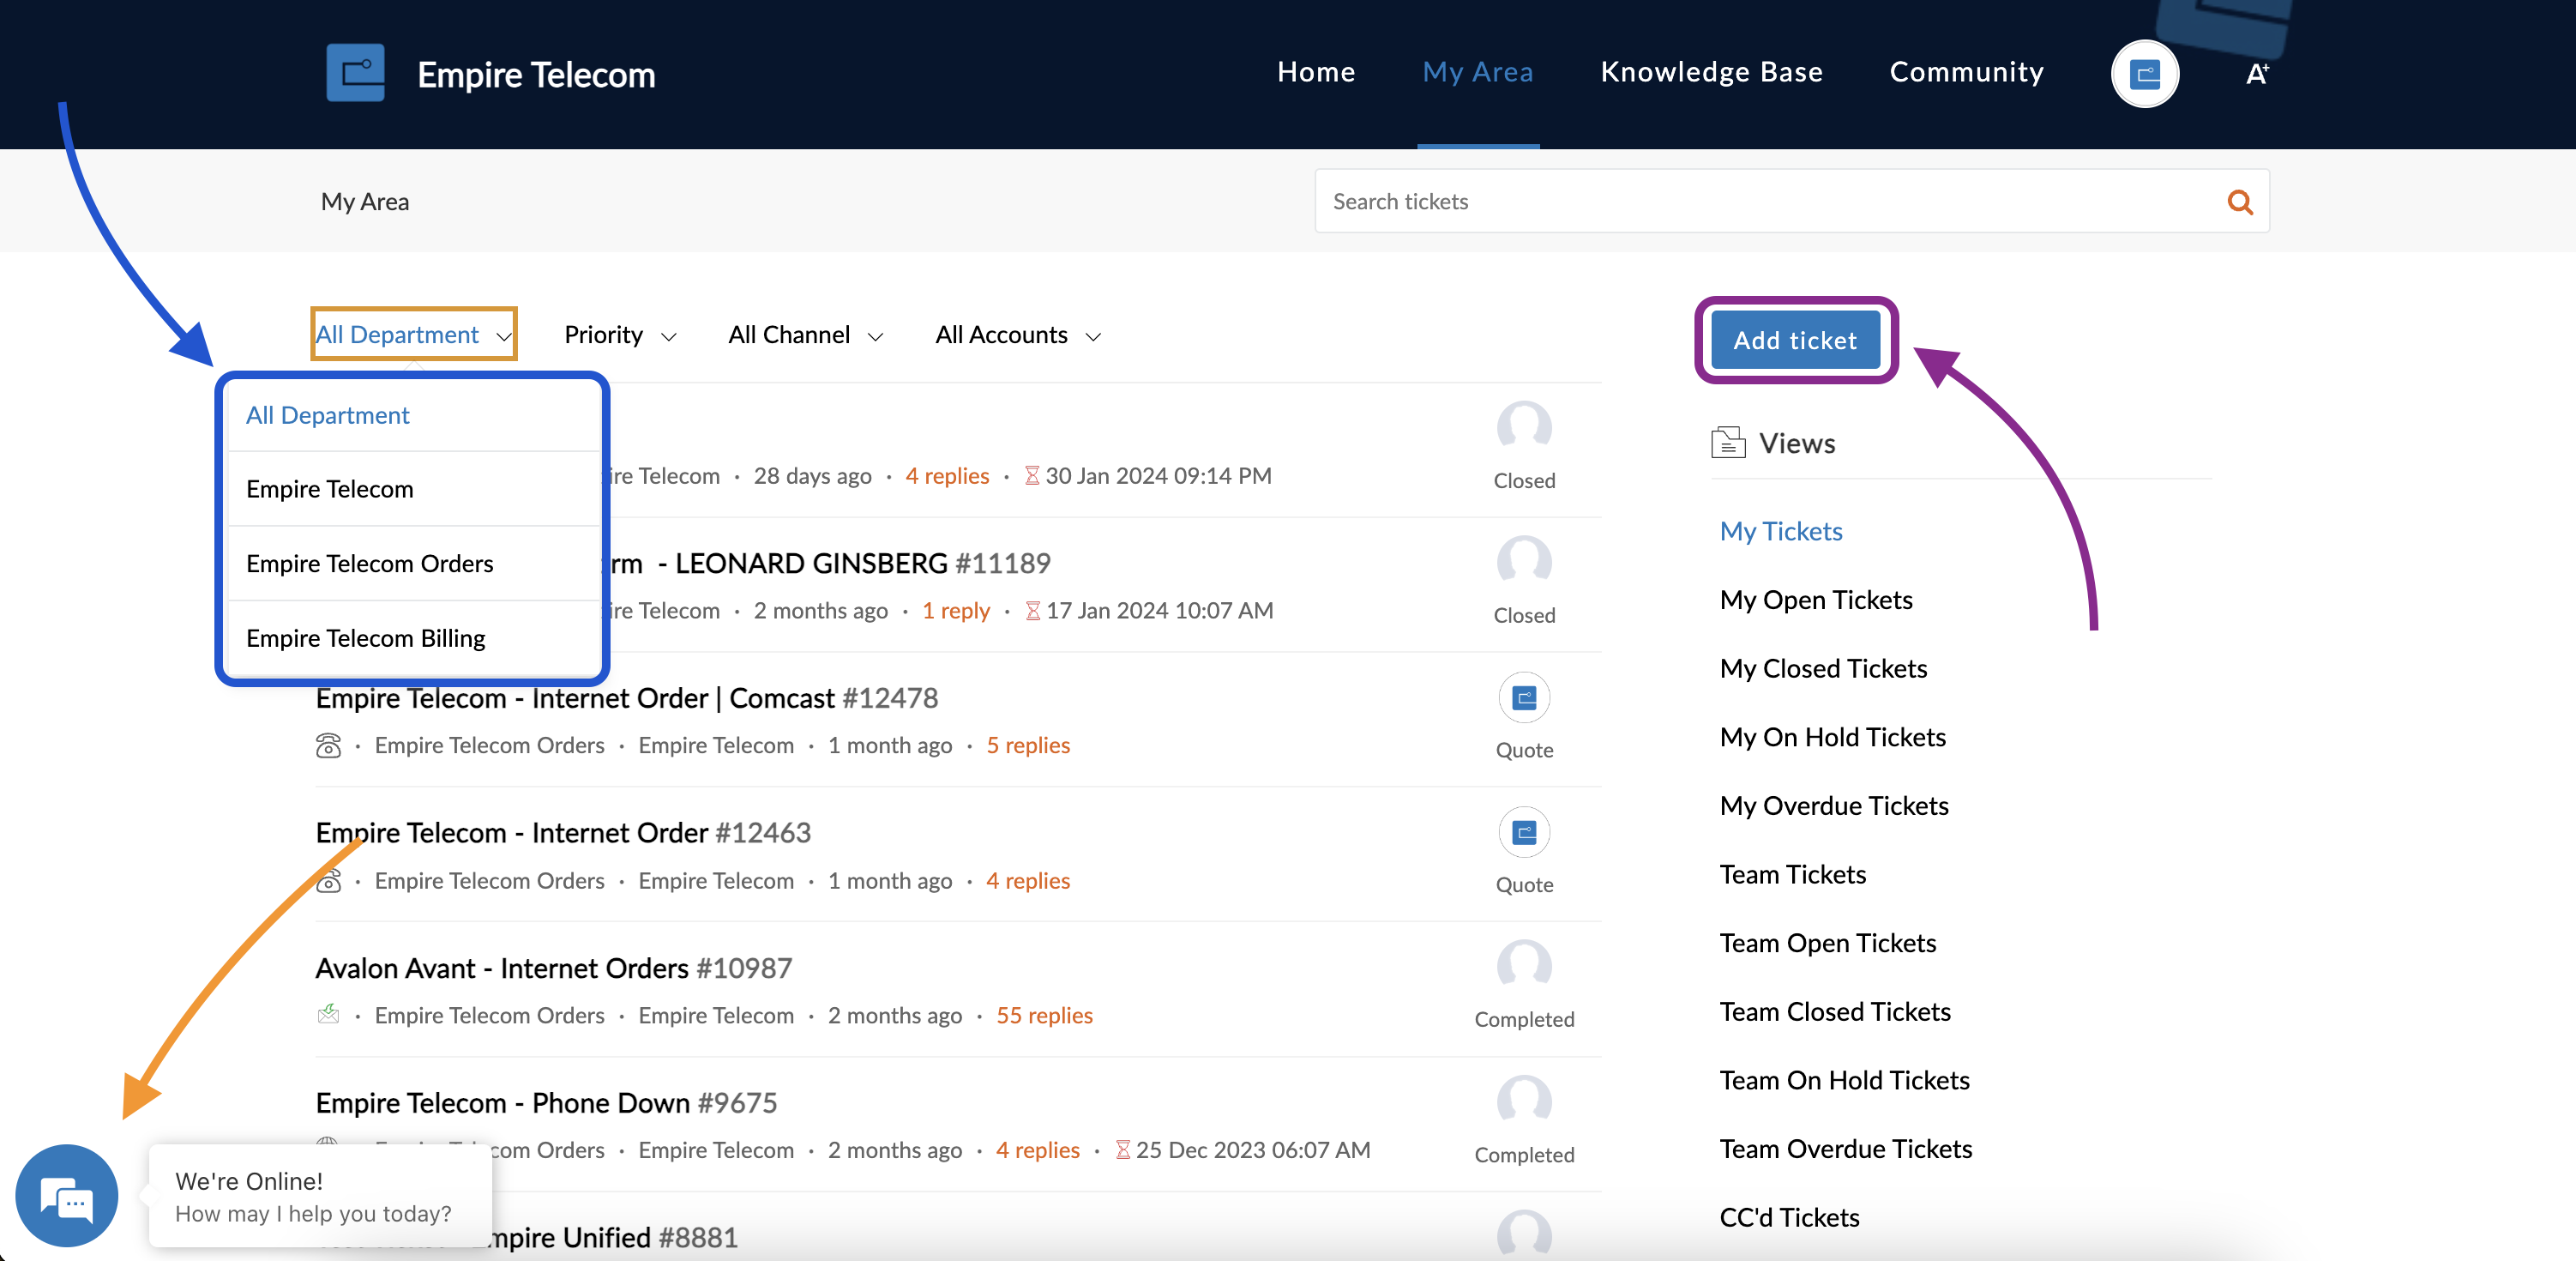Click '5 replies' on ticket #12478
2576x1261 pixels.
tap(1028, 745)
